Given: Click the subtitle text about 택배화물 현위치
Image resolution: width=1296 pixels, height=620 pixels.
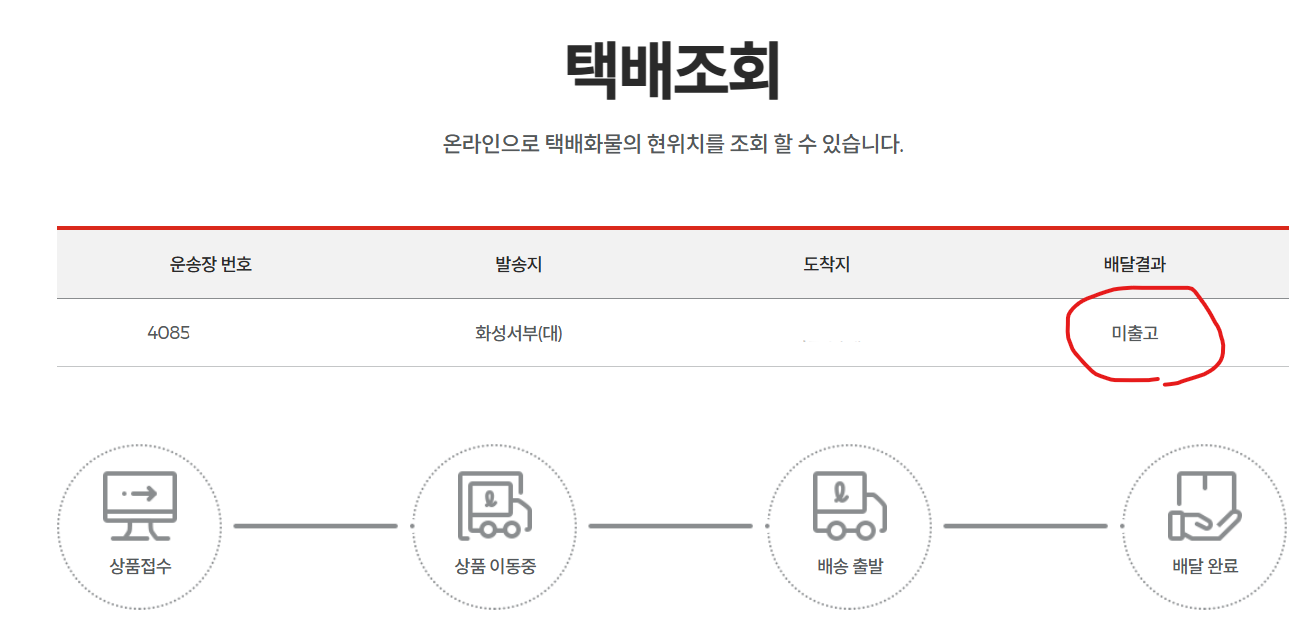Looking at the screenshot, I should point(672,144).
